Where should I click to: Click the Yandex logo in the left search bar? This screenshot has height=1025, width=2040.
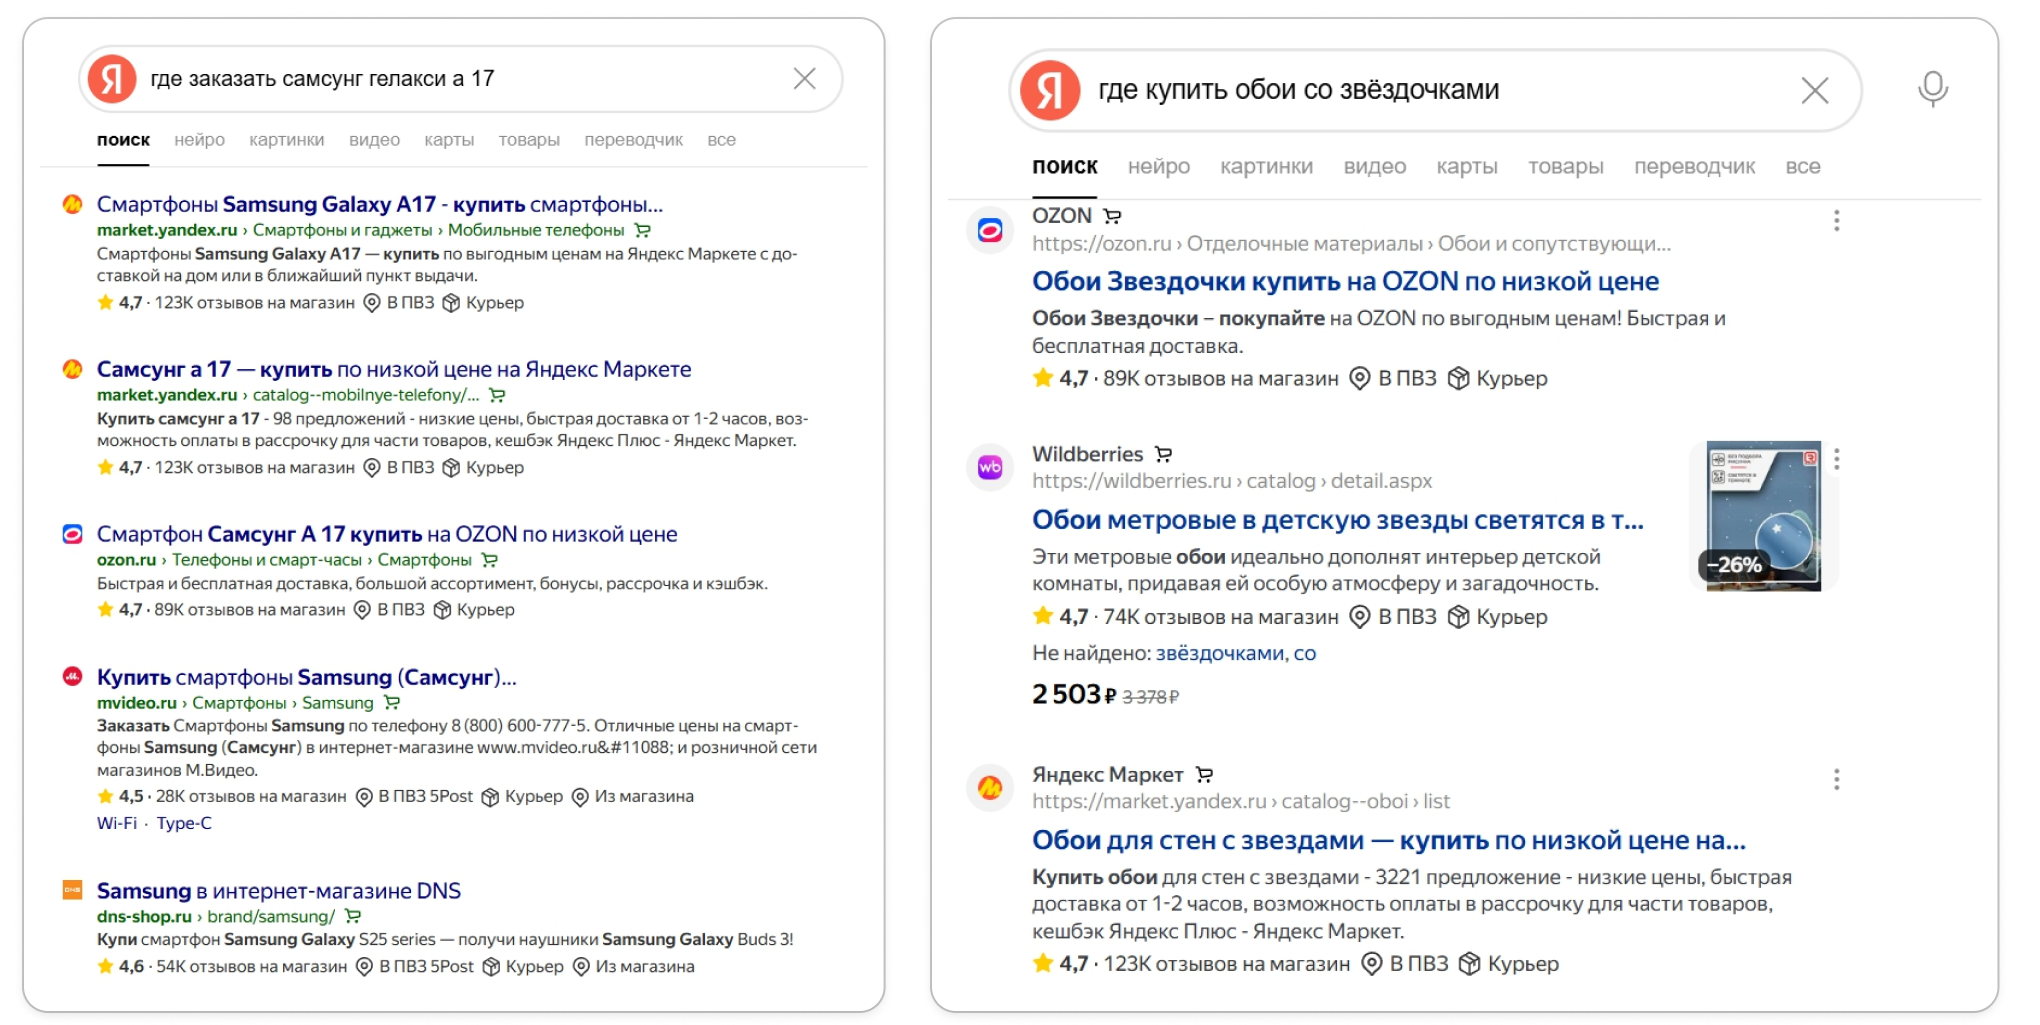tap(112, 80)
